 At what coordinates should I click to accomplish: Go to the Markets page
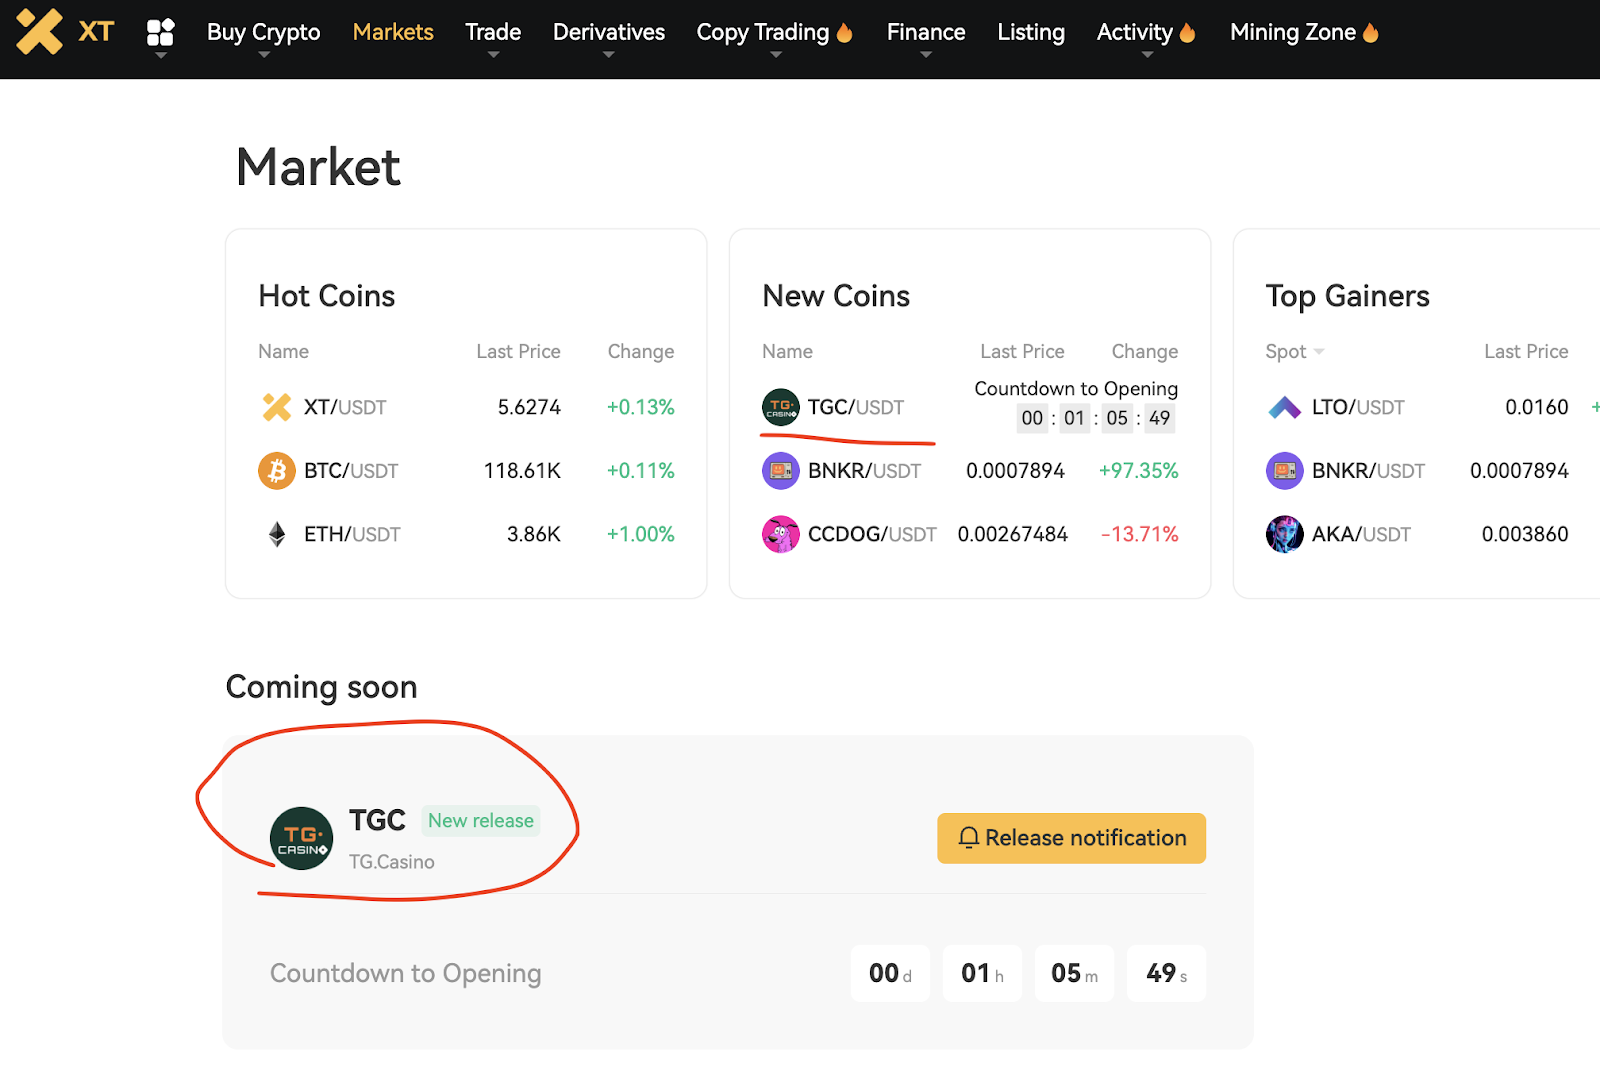(393, 32)
